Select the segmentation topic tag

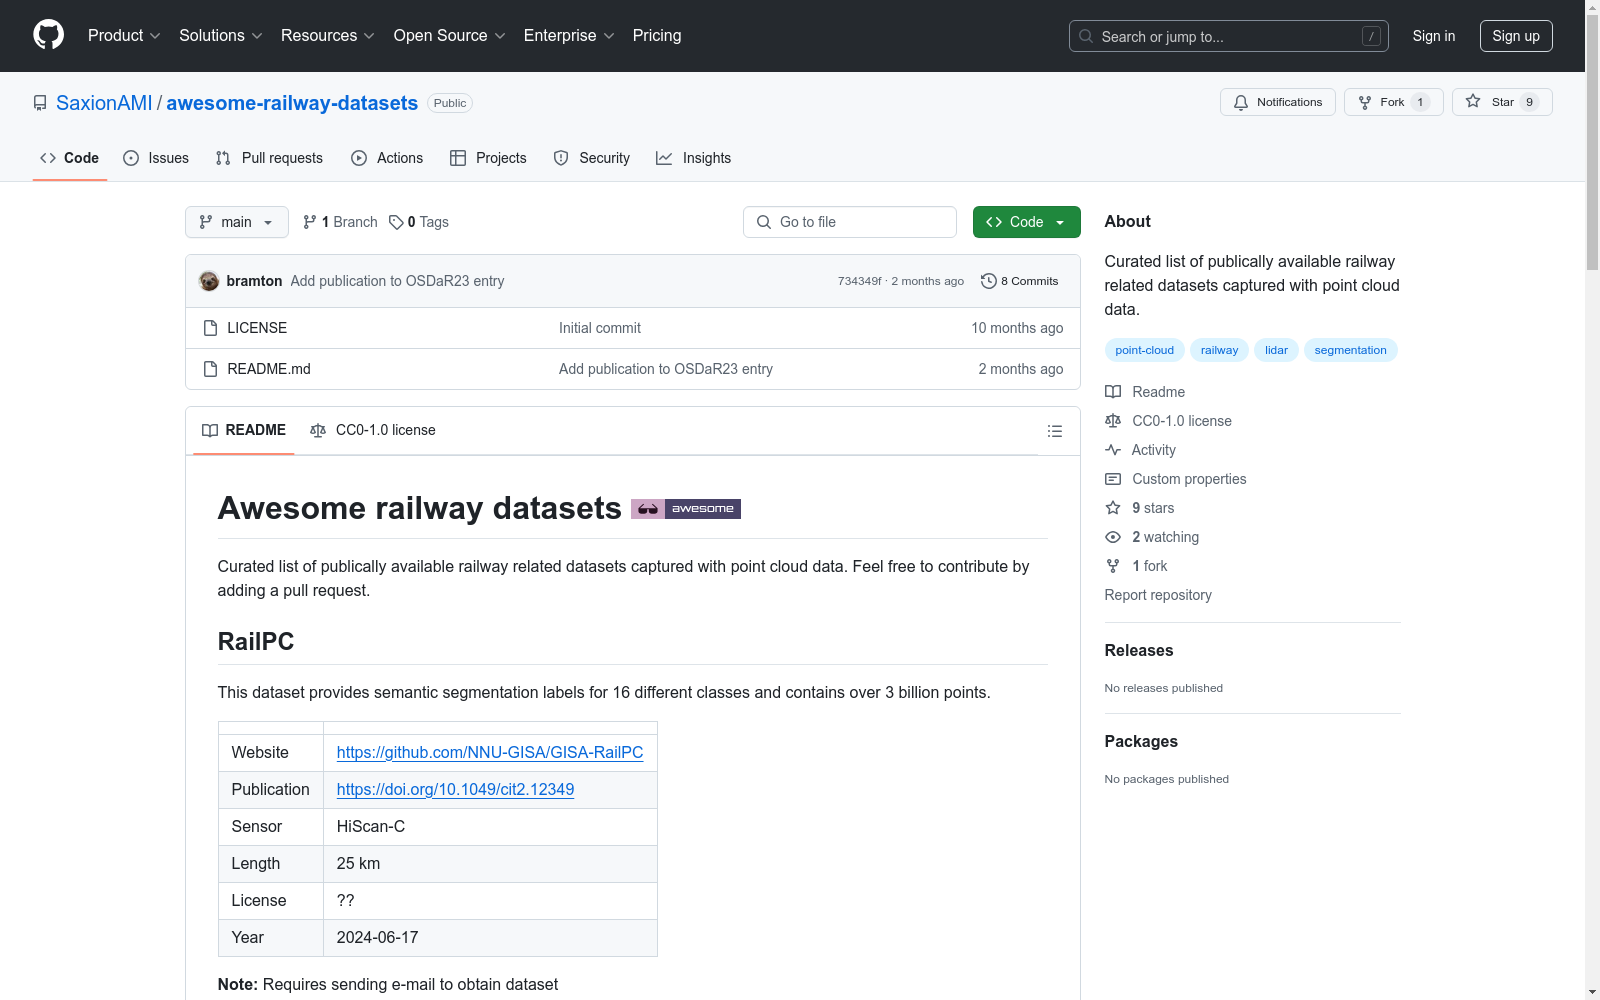pyautogui.click(x=1350, y=350)
